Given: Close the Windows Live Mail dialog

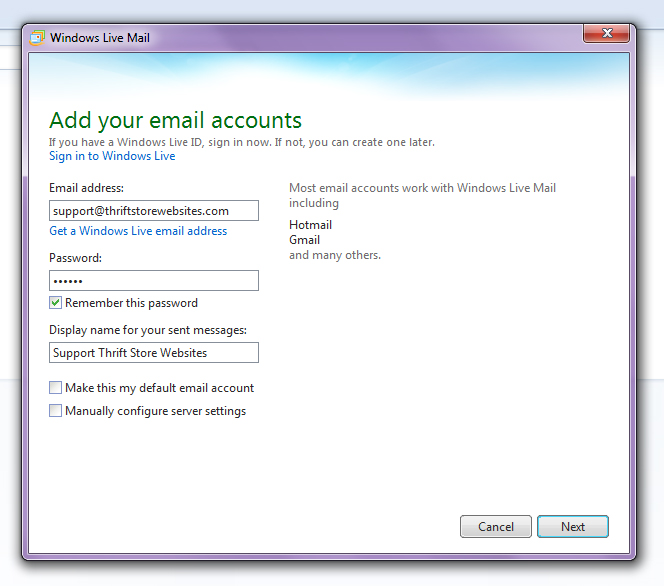Looking at the screenshot, I should [606, 33].
